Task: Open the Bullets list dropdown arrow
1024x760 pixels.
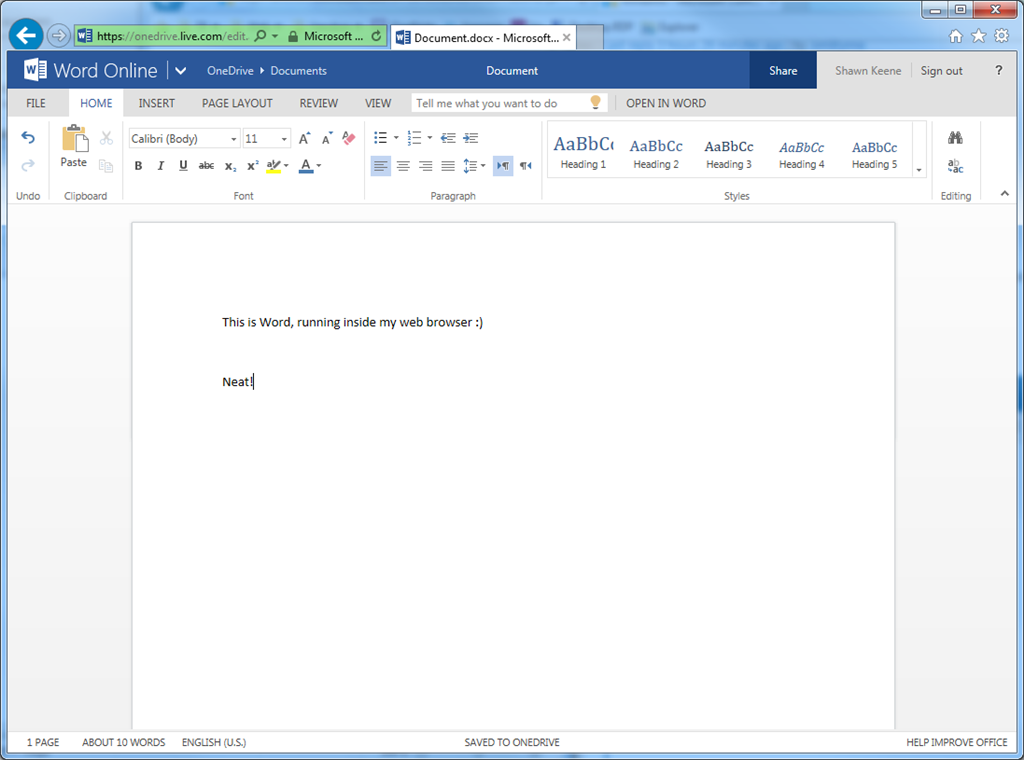Action: pyautogui.click(x=396, y=138)
